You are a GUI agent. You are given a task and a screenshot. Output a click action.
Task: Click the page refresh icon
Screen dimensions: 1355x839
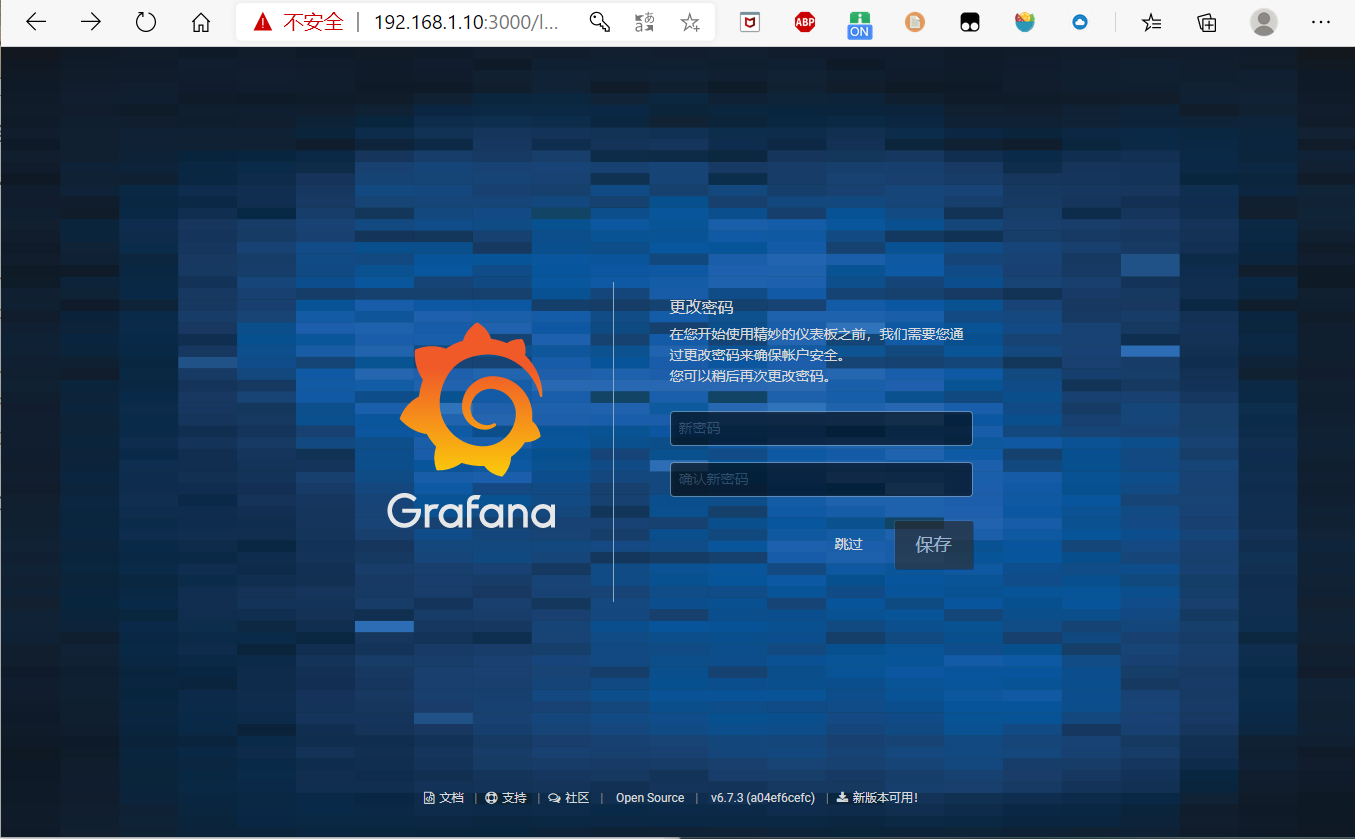click(x=146, y=21)
